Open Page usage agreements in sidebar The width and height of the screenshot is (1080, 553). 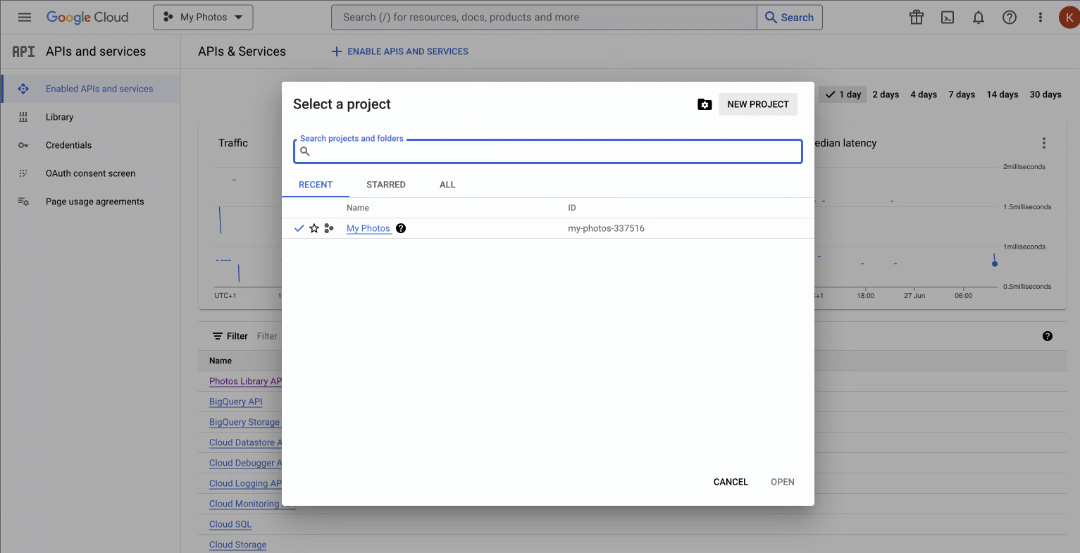(x=94, y=202)
